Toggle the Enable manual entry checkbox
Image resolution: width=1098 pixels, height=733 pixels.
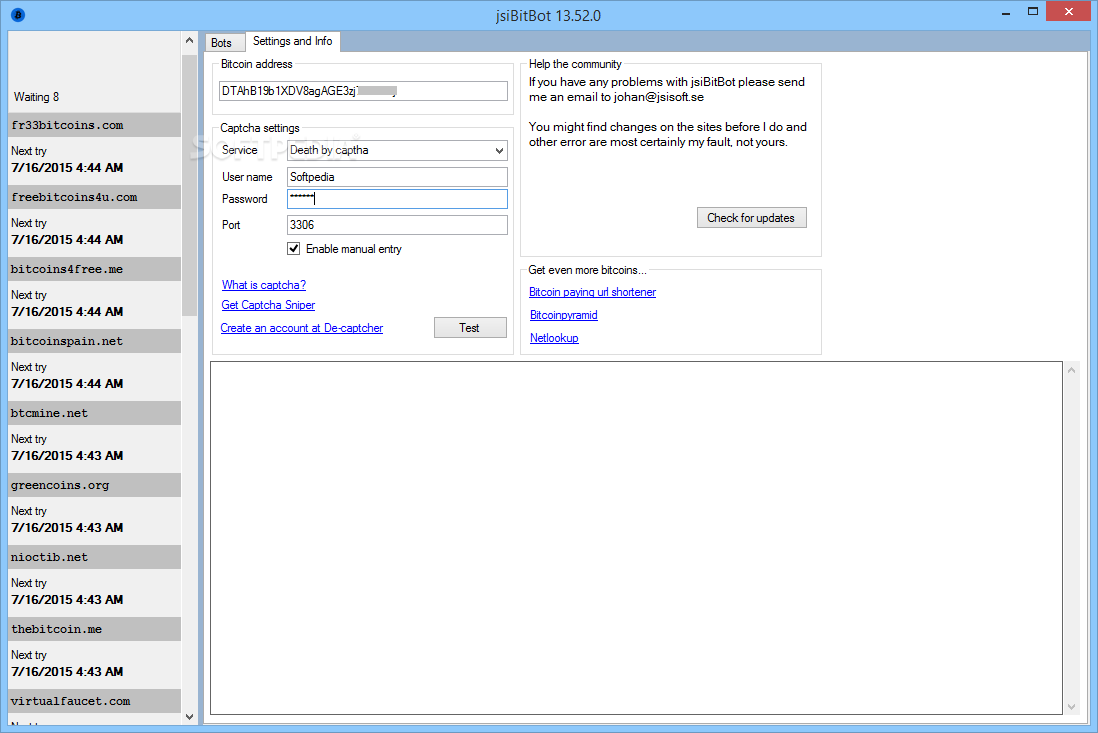pos(294,249)
